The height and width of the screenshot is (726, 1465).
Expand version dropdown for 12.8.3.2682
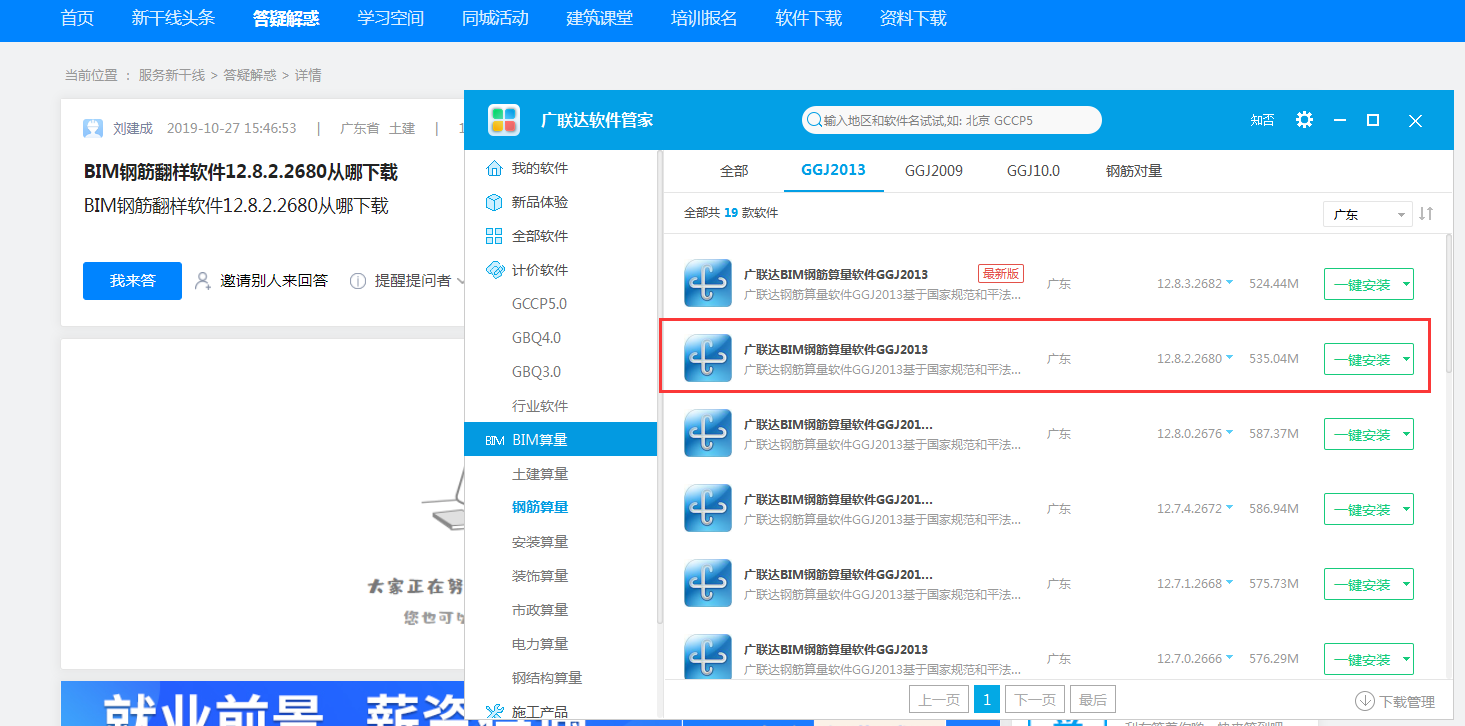click(1230, 282)
